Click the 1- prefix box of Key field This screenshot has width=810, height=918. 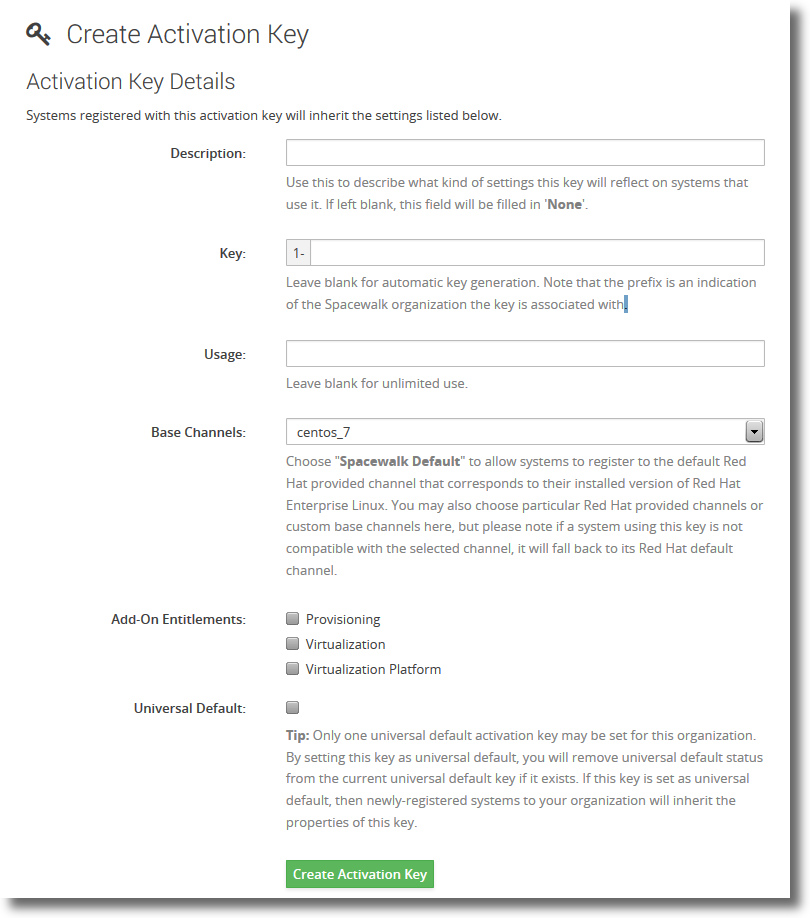click(x=298, y=253)
